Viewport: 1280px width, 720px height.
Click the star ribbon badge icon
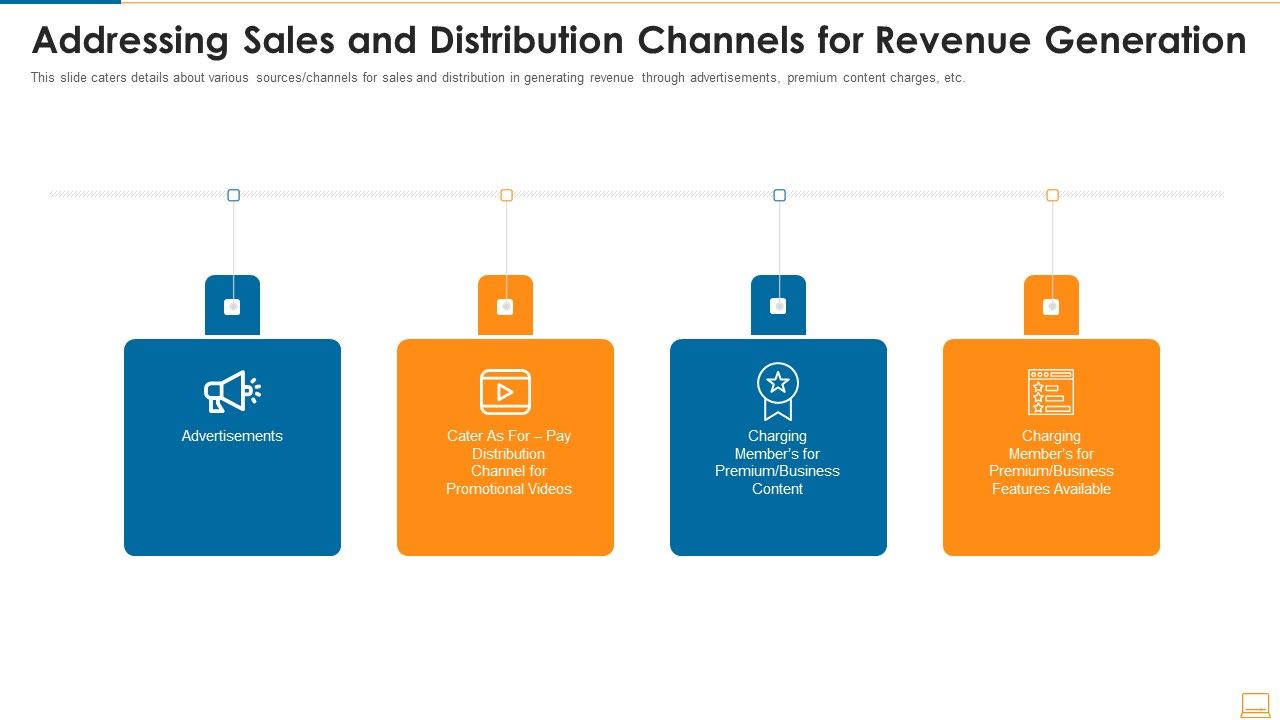click(x=778, y=392)
